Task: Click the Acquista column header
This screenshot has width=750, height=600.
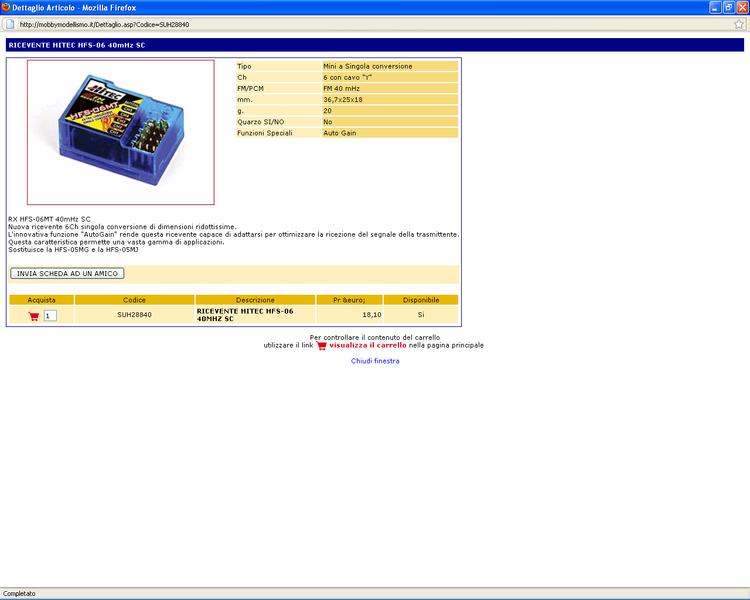Action: pyautogui.click(x=42, y=300)
